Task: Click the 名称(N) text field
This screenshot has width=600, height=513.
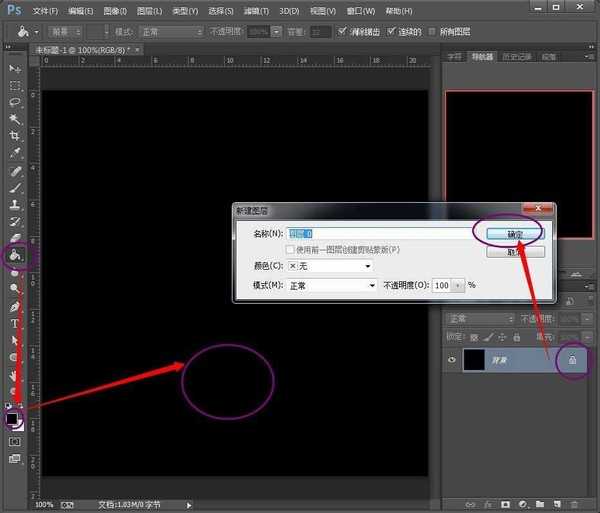Action: (380, 232)
